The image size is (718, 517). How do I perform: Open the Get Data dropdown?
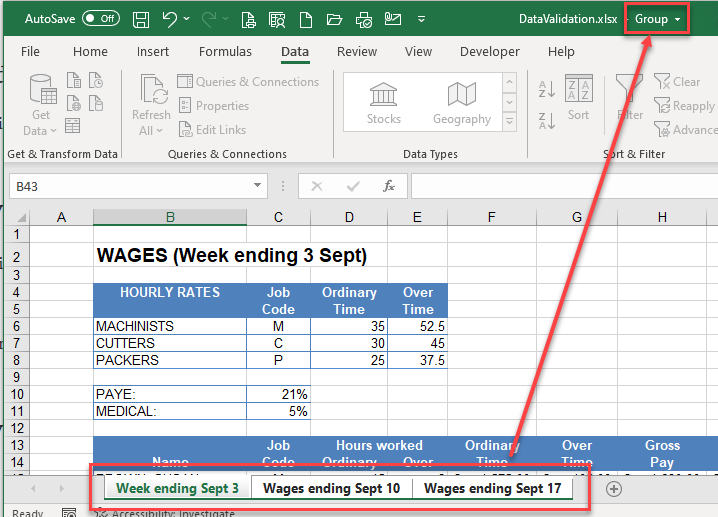[x=40, y=105]
